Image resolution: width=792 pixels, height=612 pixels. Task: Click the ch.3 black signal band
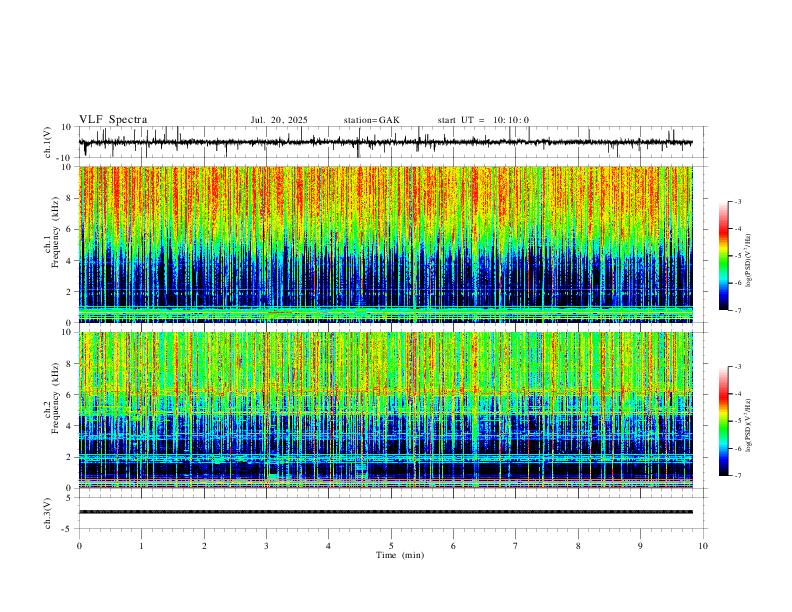point(385,512)
